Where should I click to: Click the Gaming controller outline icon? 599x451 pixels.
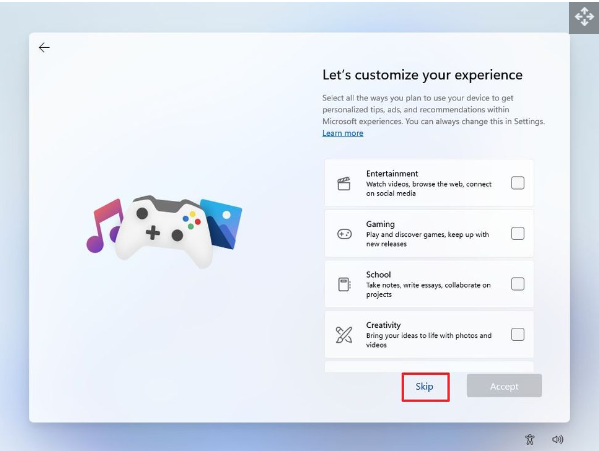tap(344, 234)
